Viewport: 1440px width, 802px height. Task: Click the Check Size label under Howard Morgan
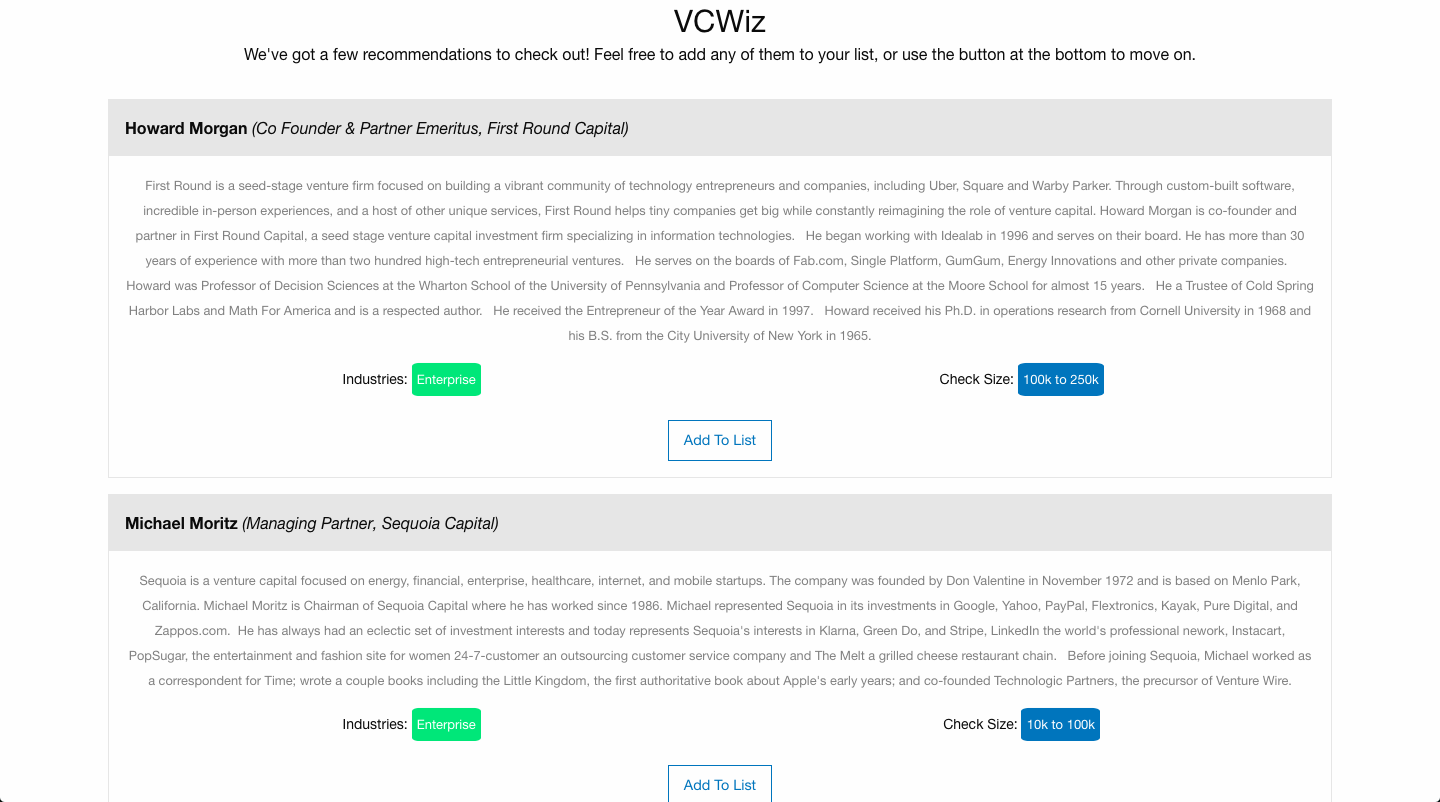point(975,380)
